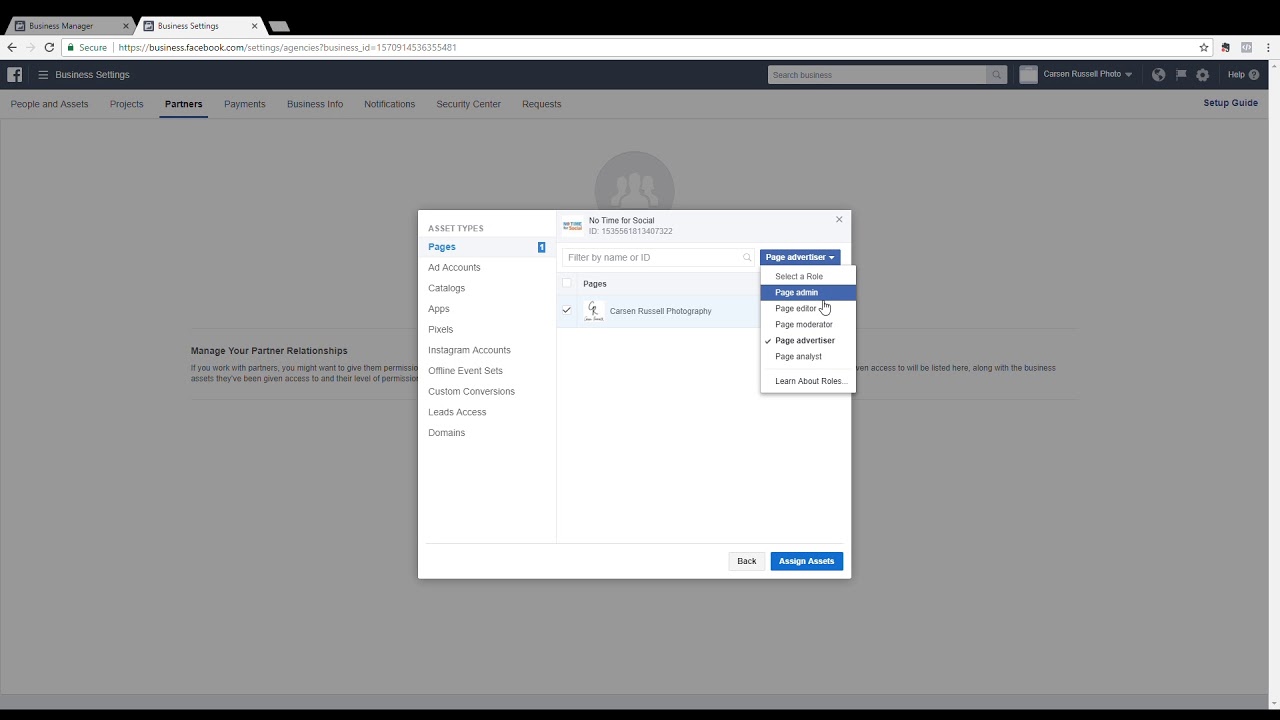Click the search icon in filter field

coord(747,258)
